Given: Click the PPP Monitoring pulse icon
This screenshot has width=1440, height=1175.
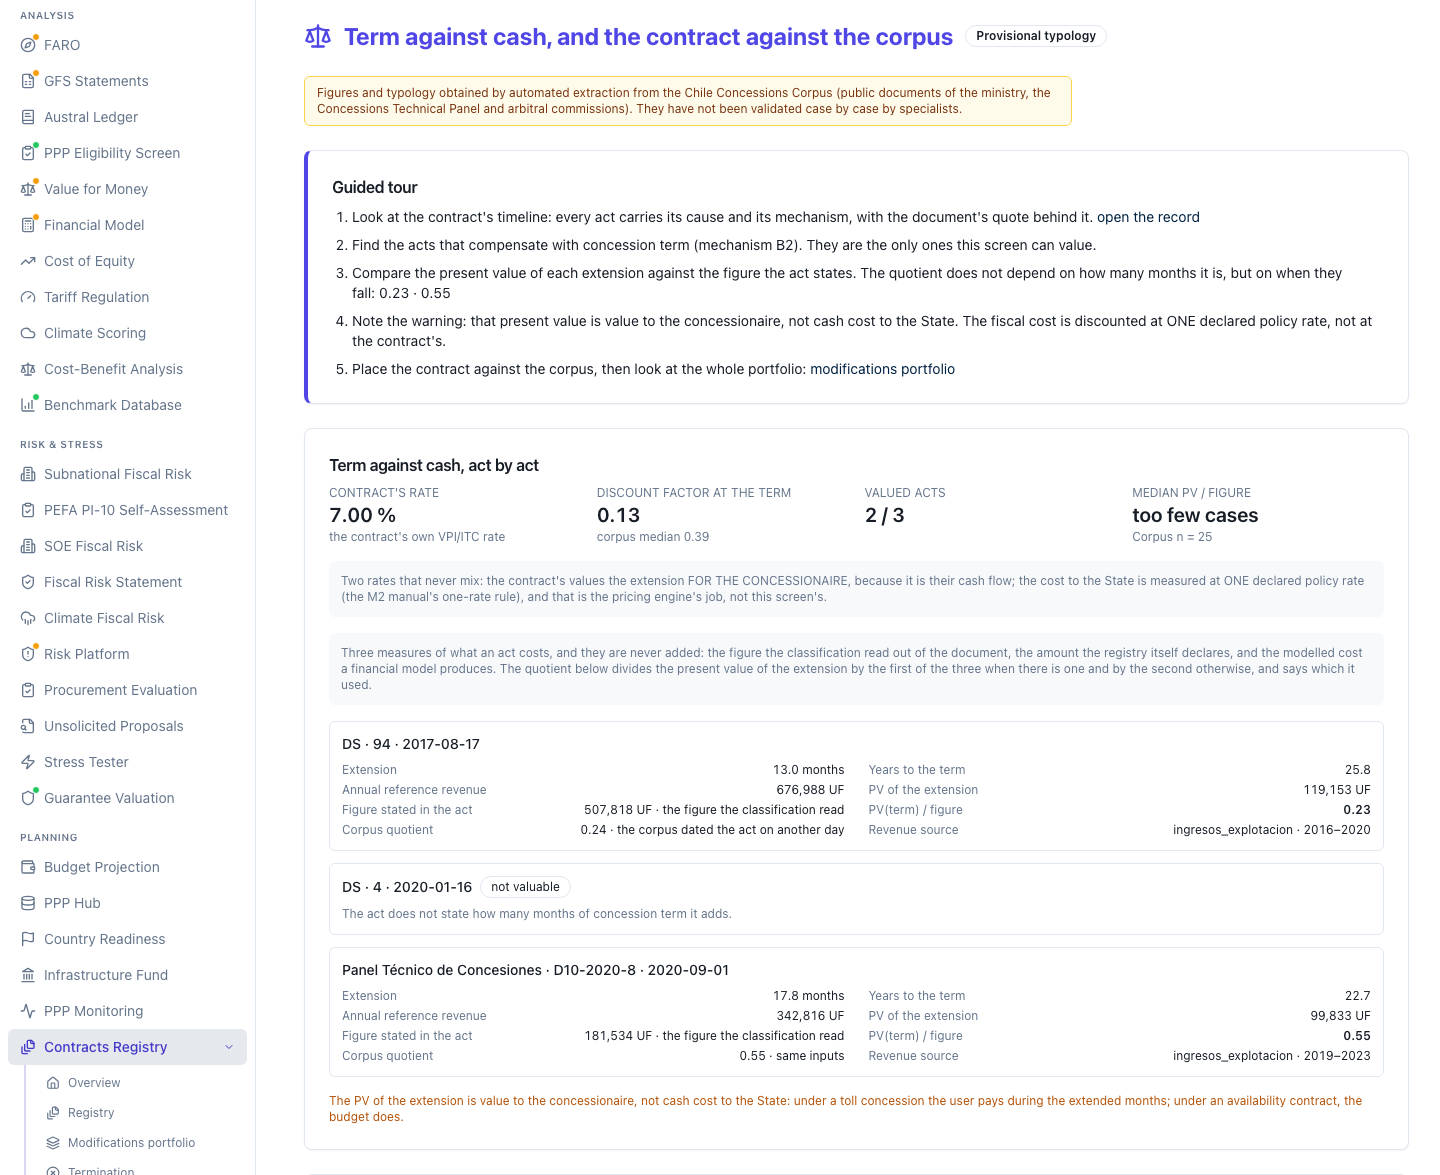Looking at the screenshot, I should pyautogui.click(x=28, y=1011).
